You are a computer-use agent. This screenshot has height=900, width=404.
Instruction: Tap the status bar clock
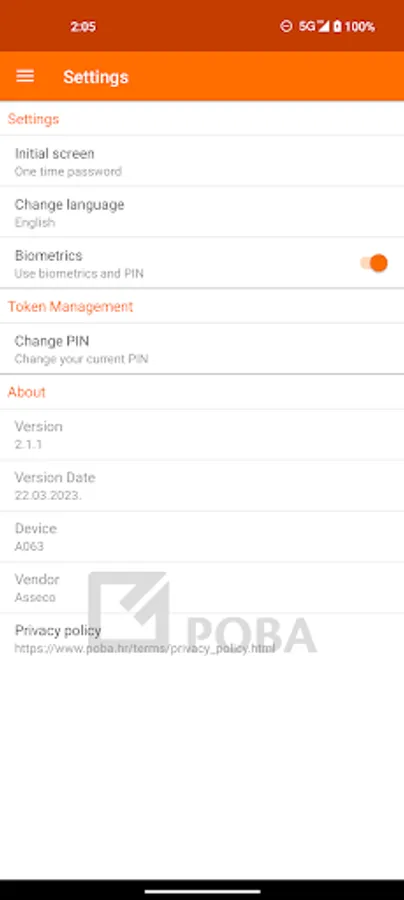tap(83, 26)
